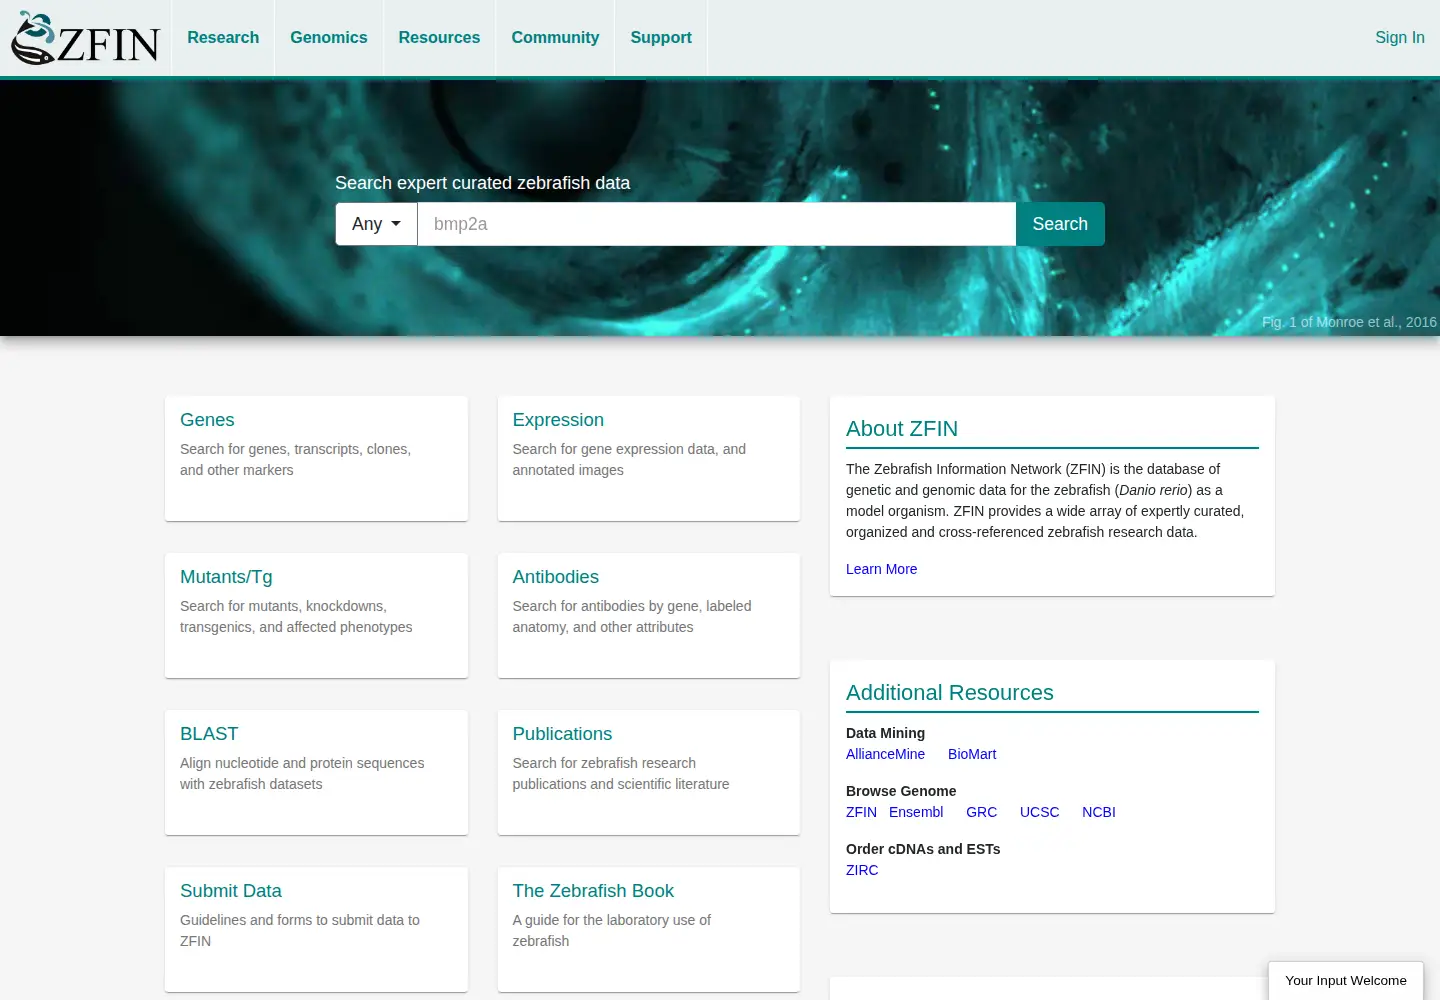
Task: Open the UCSC genome link
Action: click(1039, 812)
